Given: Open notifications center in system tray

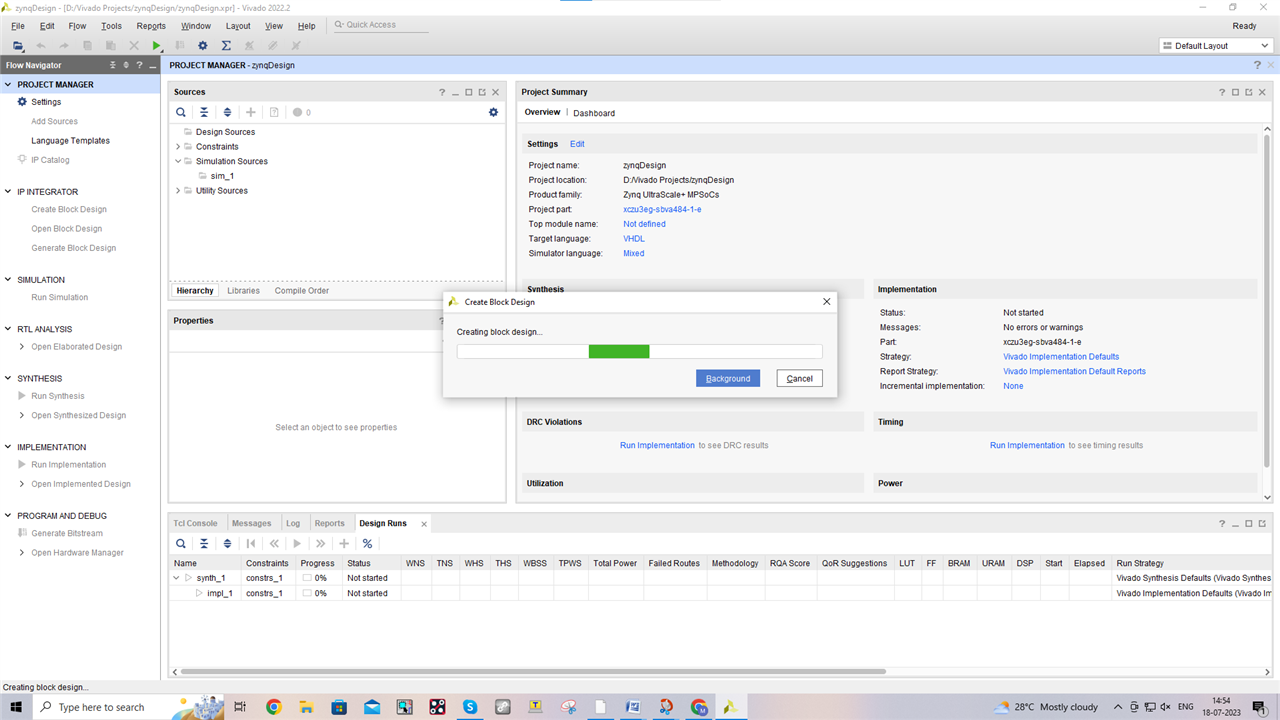Looking at the screenshot, I should (x=1260, y=707).
